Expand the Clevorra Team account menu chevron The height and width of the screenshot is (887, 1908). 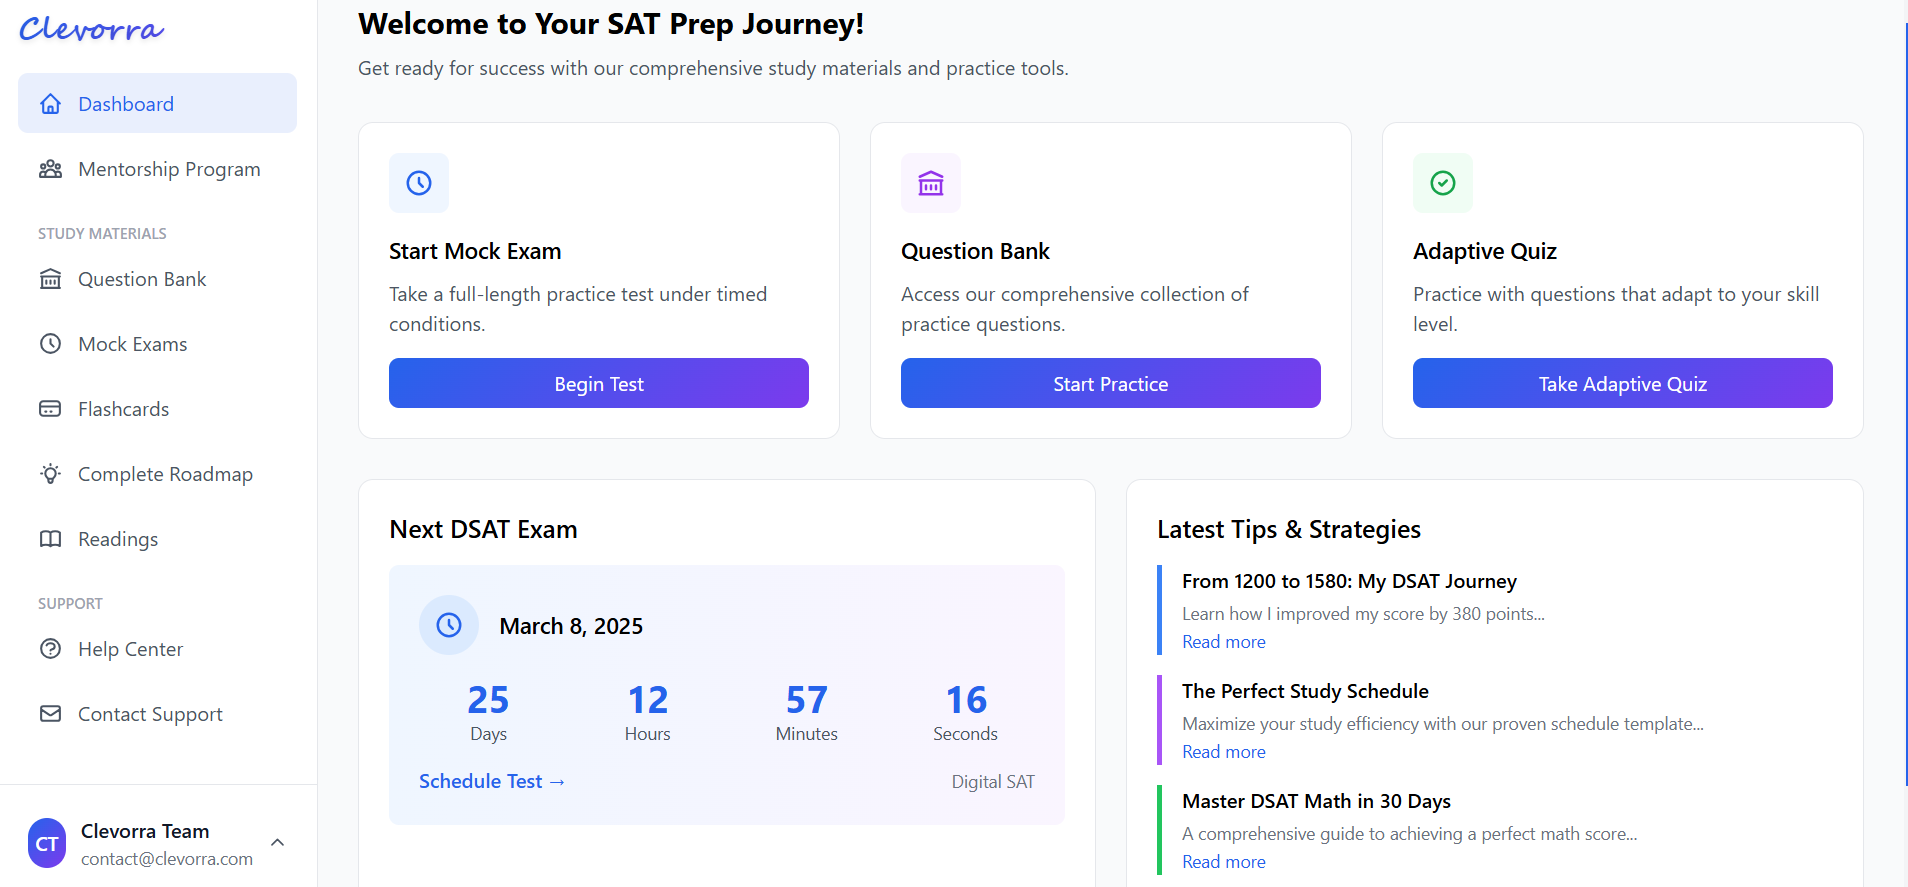click(278, 843)
